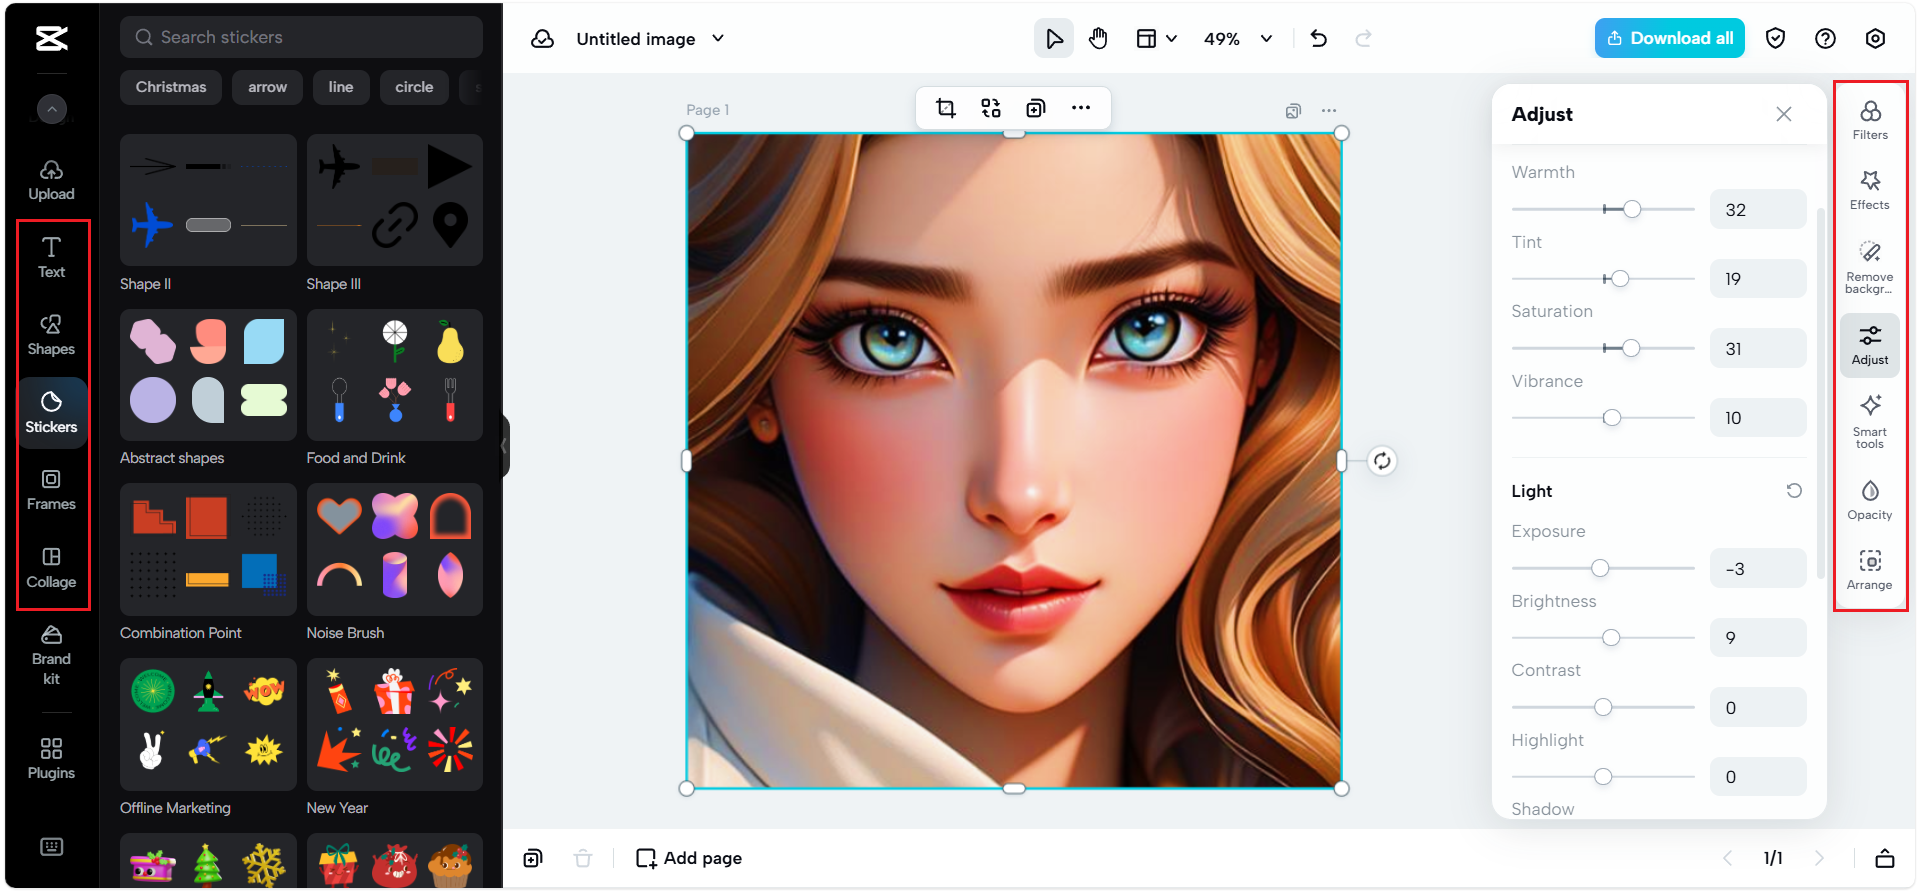Screen dimensions: 1920x893
Task: Open the canvas layout resize dropdown
Action: [1156, 38]
